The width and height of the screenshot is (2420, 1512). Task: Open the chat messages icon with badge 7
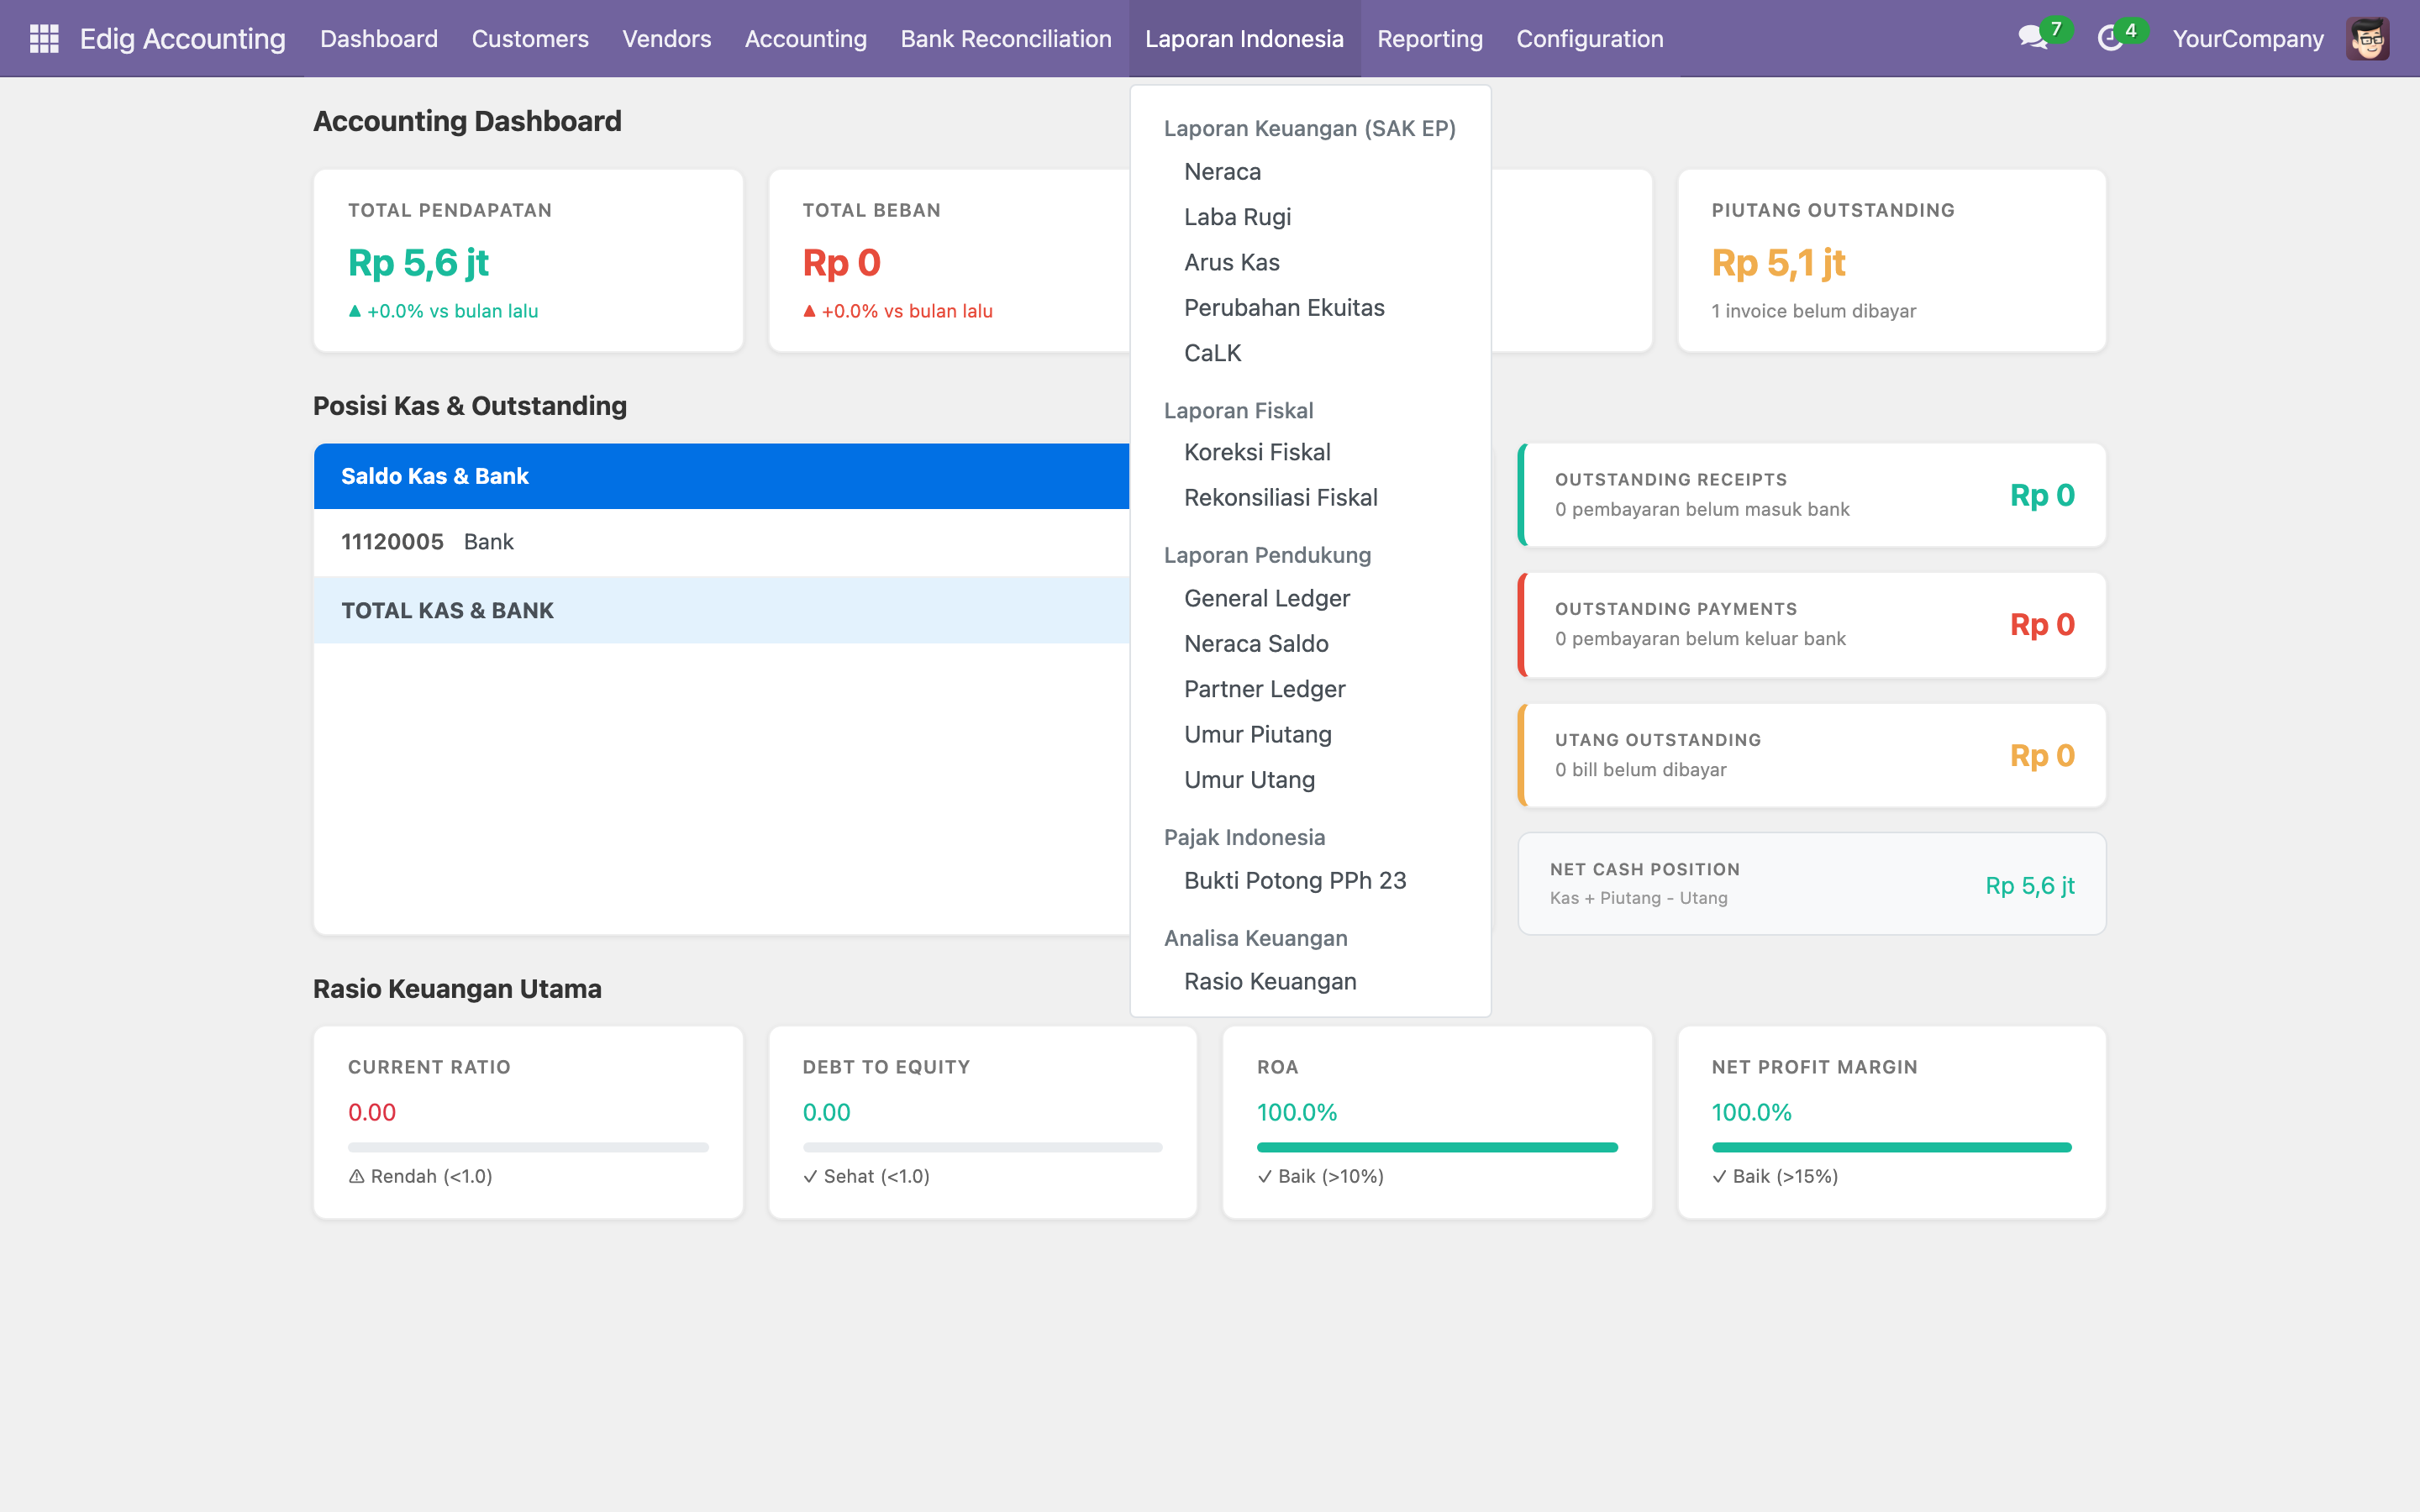2033,38
